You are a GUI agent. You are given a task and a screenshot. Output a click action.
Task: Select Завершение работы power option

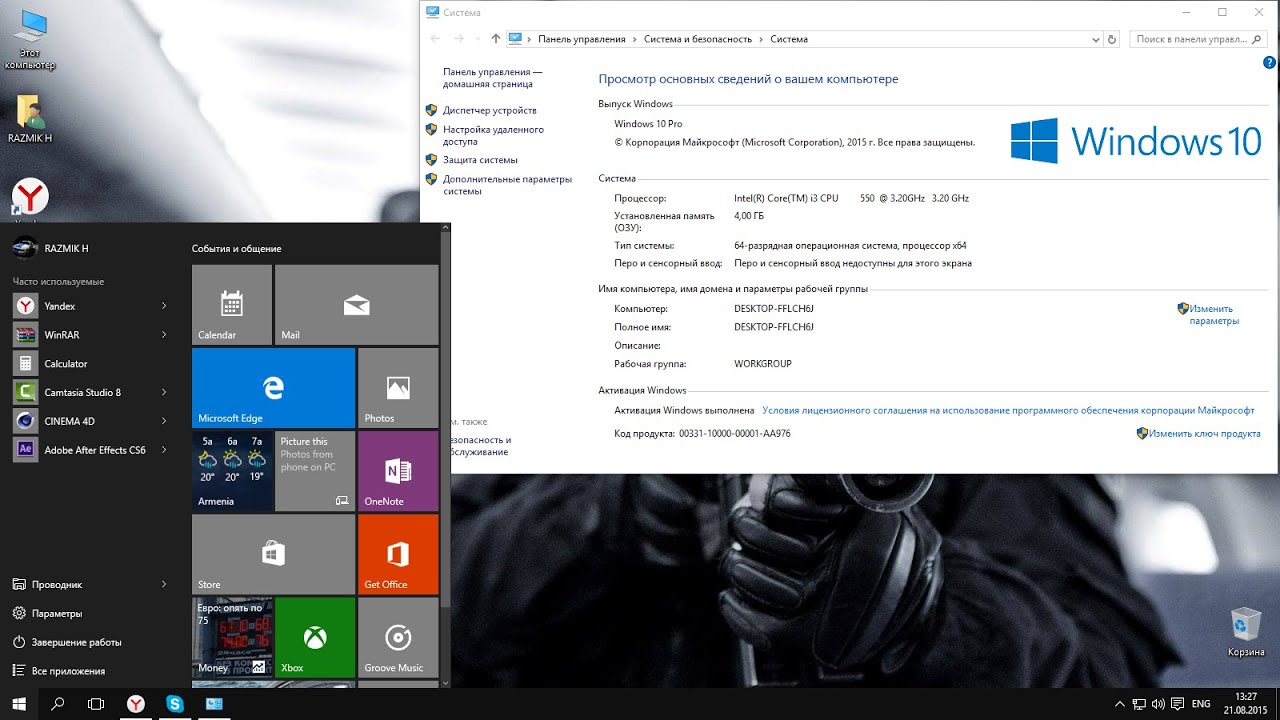coord(76,642)
